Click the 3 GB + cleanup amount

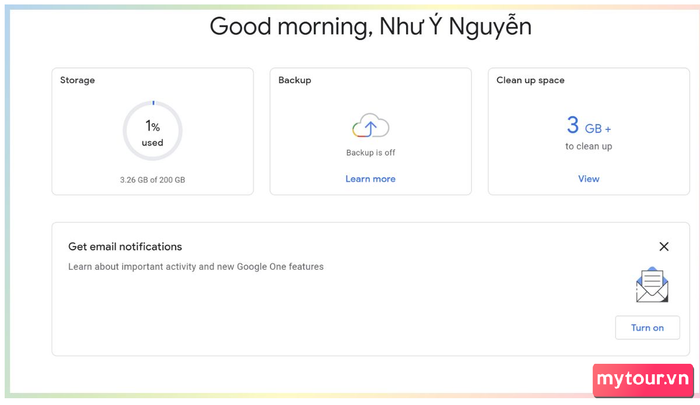(x=588, y=125)
